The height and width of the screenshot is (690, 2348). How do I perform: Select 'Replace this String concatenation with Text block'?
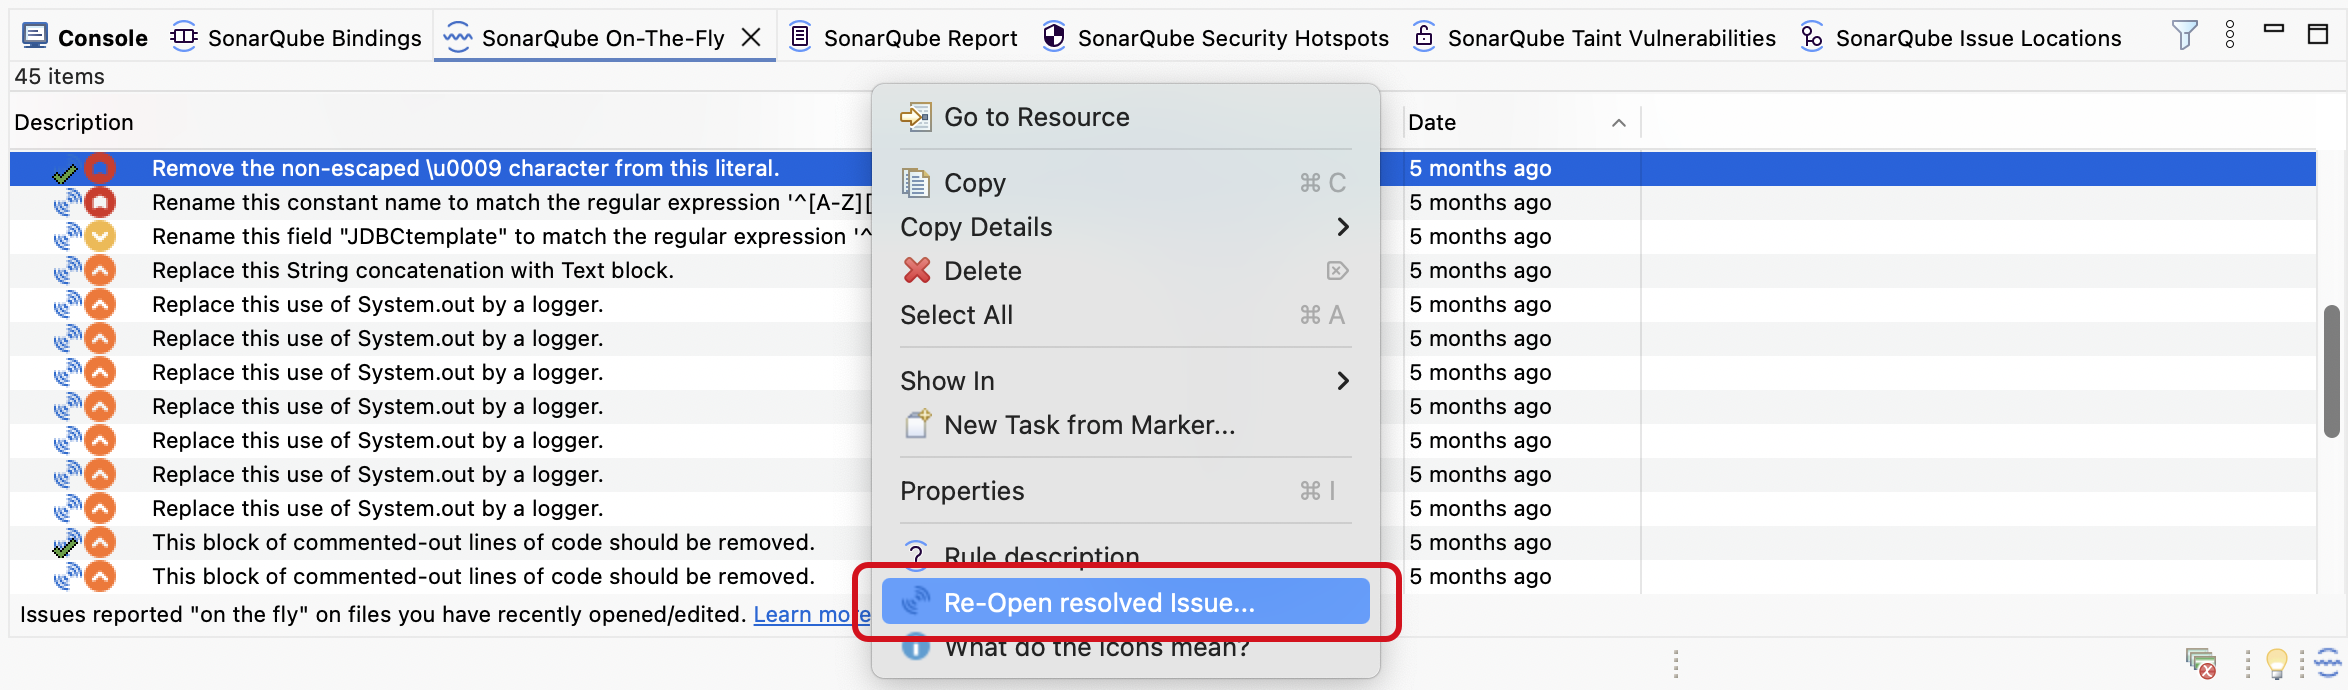click(413, 270)
